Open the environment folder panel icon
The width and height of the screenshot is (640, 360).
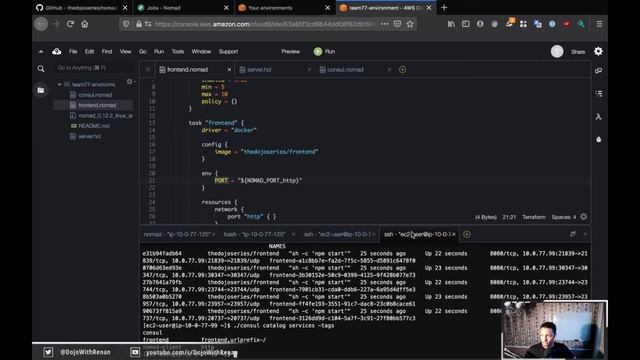(41, 90)
